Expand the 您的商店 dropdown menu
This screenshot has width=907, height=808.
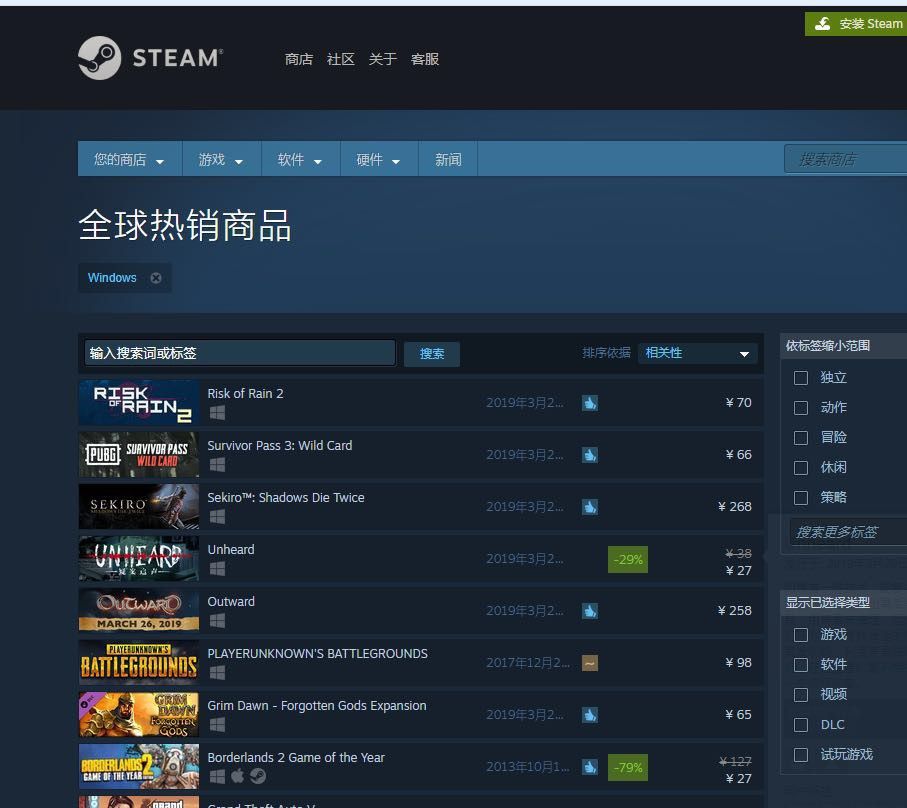[x=130, y=159]
